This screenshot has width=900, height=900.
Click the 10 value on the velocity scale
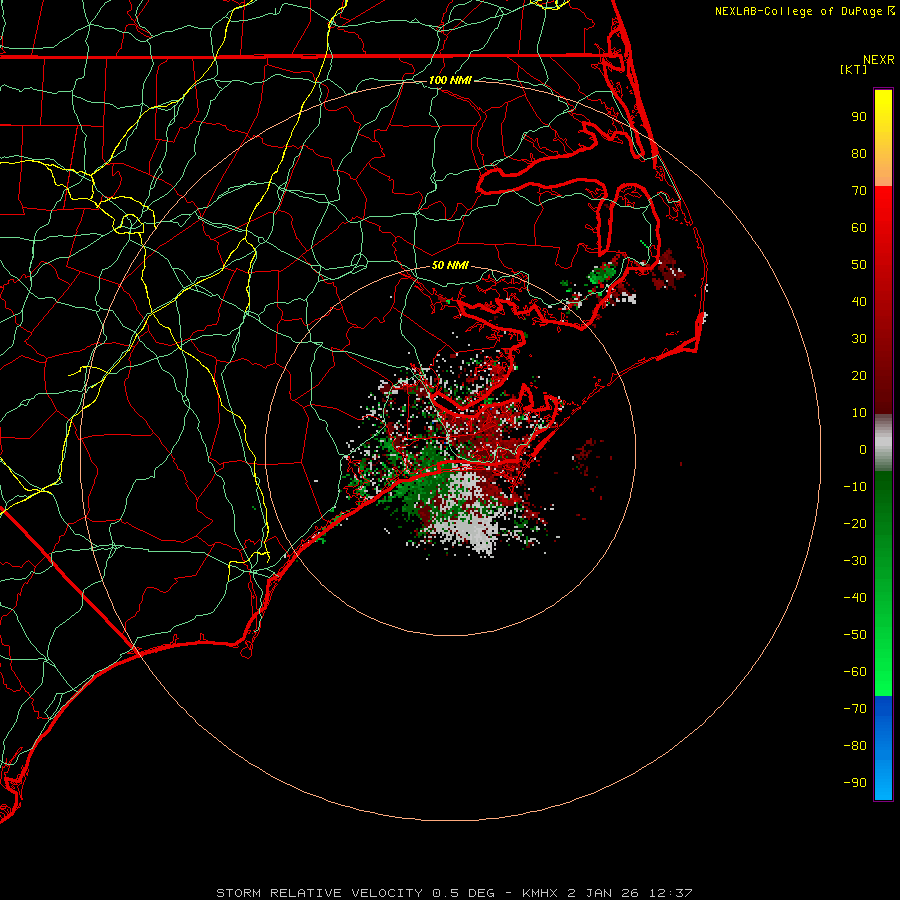[x=859, y=413]
